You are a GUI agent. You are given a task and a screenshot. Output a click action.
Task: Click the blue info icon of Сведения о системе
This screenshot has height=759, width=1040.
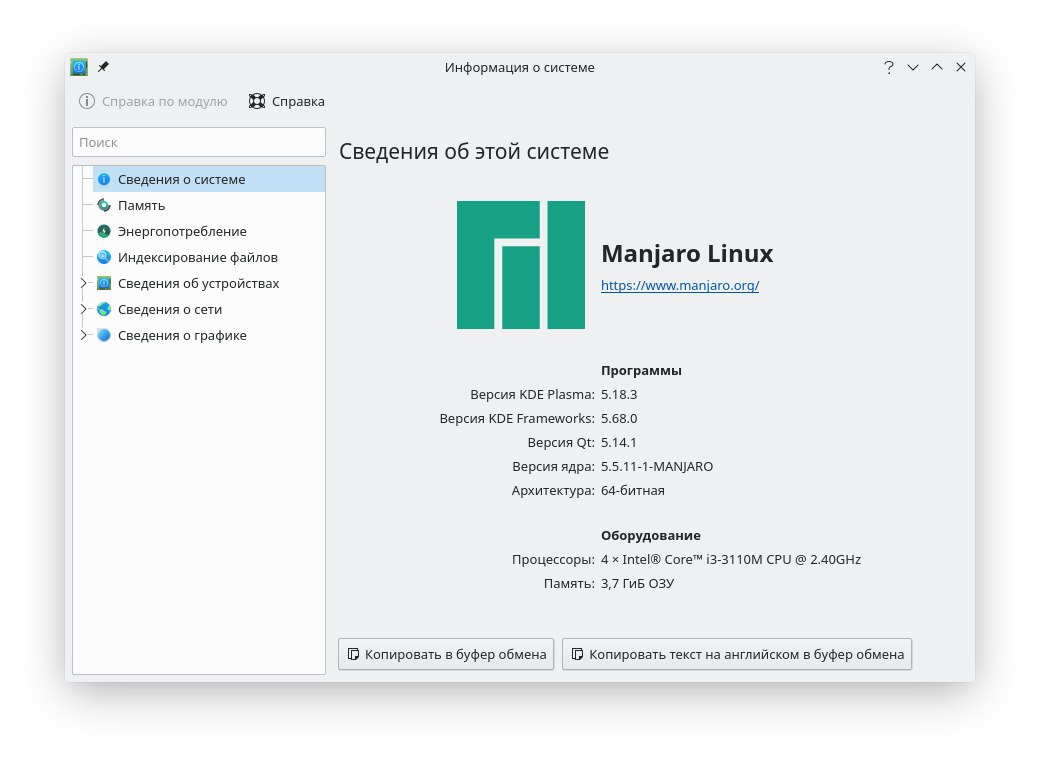[x=104, y=179]
